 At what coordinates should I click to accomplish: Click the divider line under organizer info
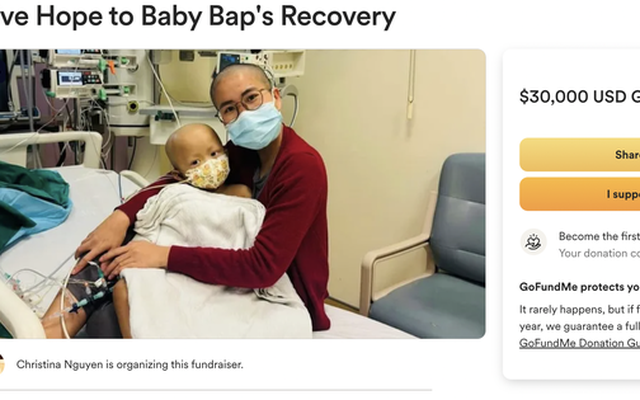coord(216,390)
